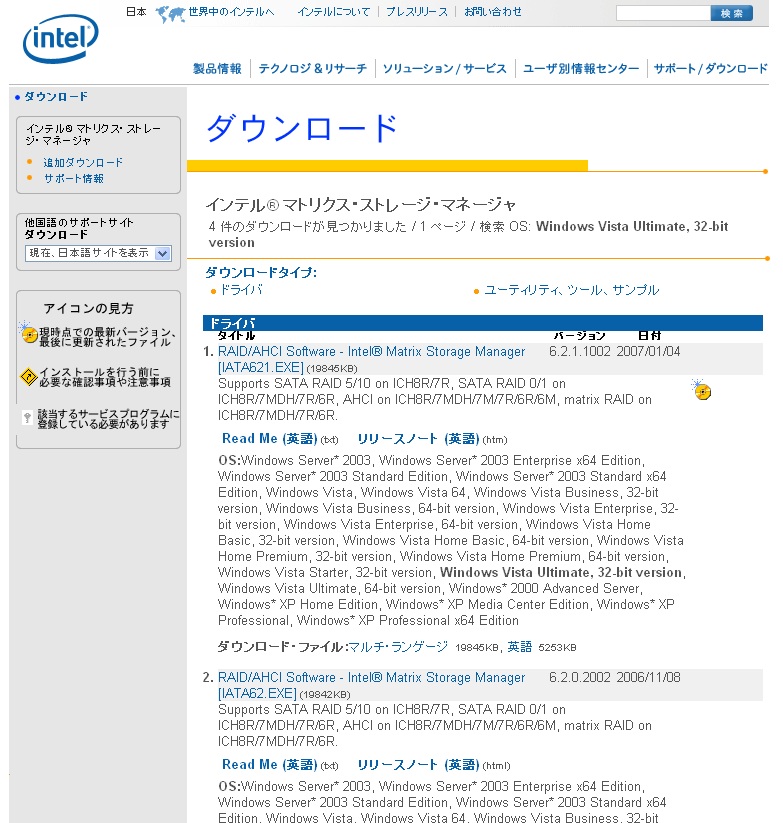Jump to ユーティリティ、ツール、サンプル type

coord(572,290)
